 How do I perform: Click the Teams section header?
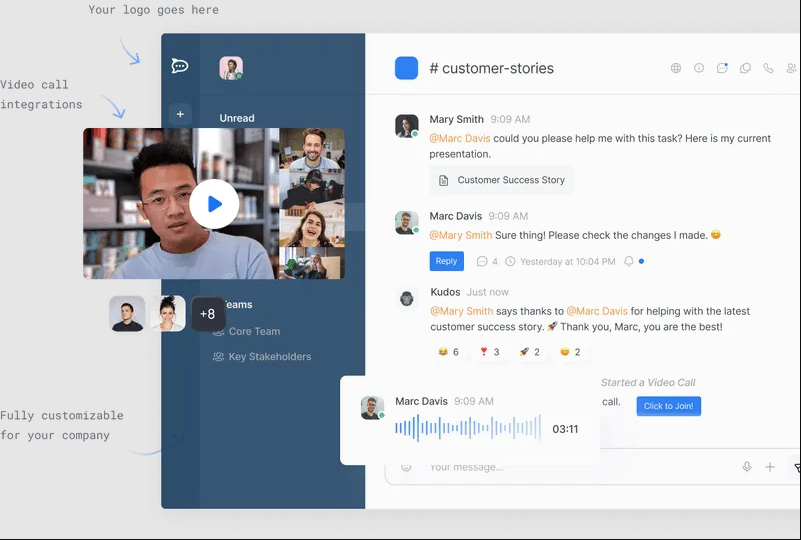click(239, 304)
